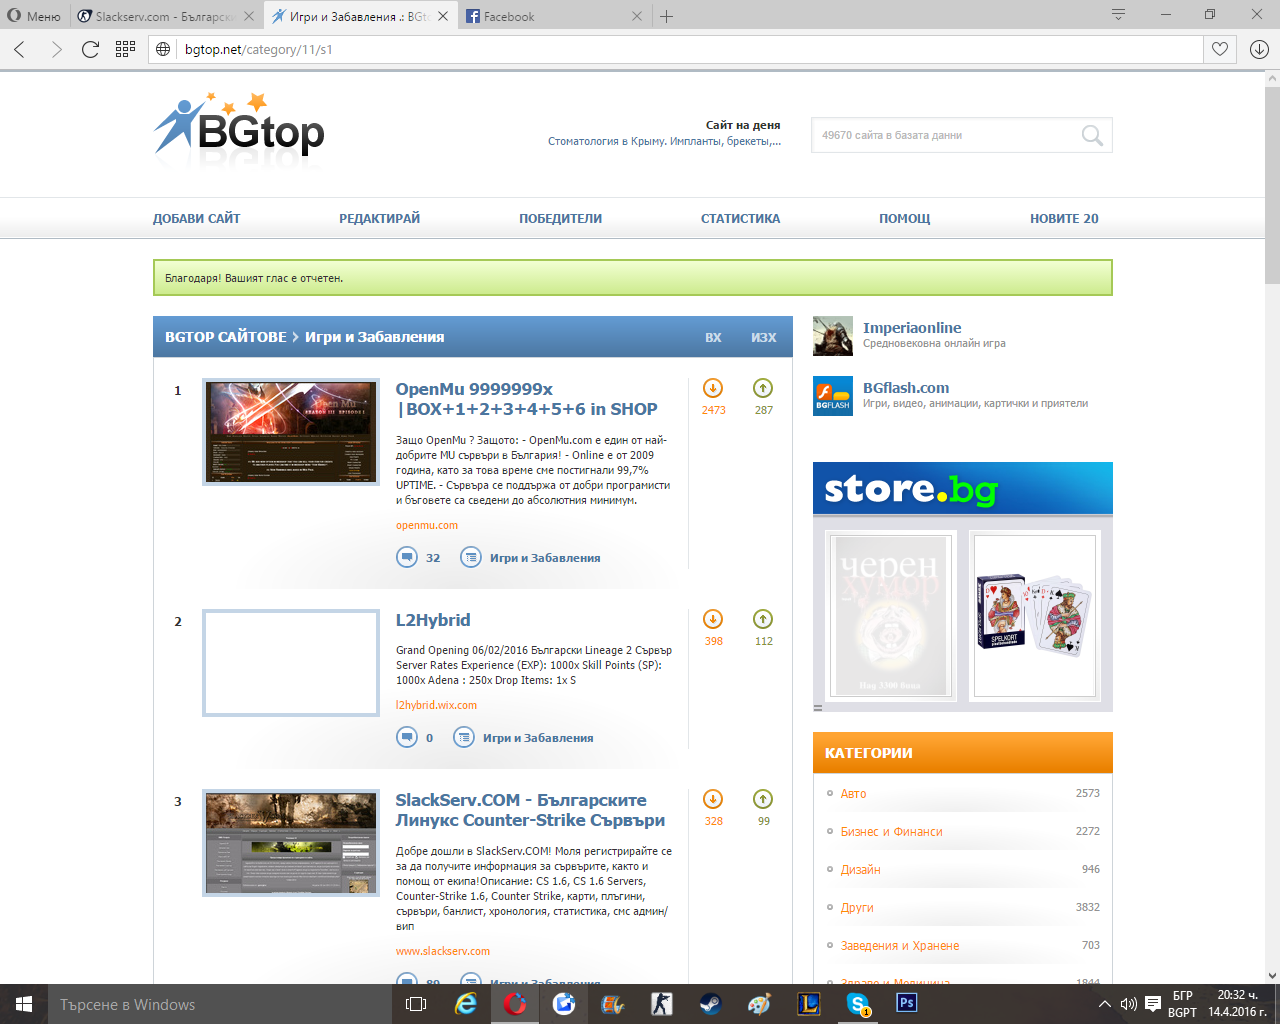Open the OpenMu 9999999x site title link

[526, 399]
